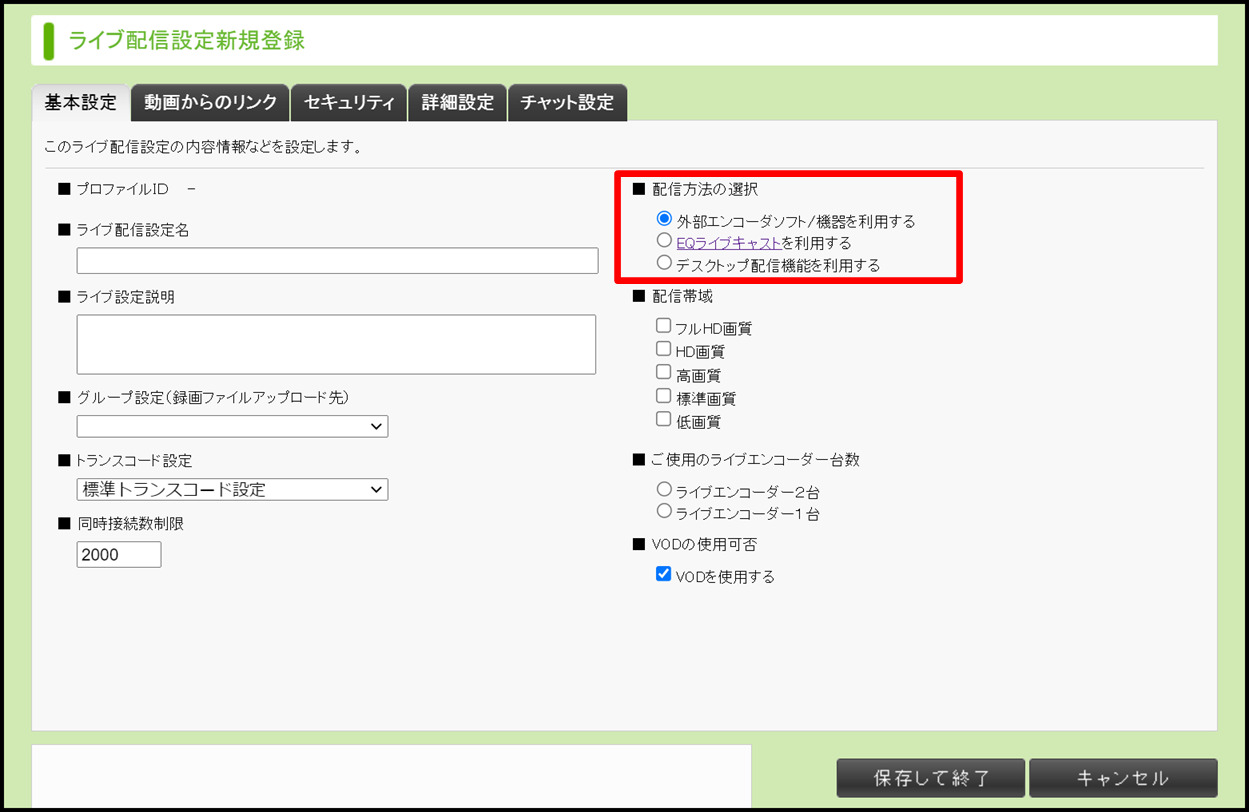The image size is (1249, 812).
Task: Switch to the 動画からのリンク tab
Action: click(x=210, y=103)
